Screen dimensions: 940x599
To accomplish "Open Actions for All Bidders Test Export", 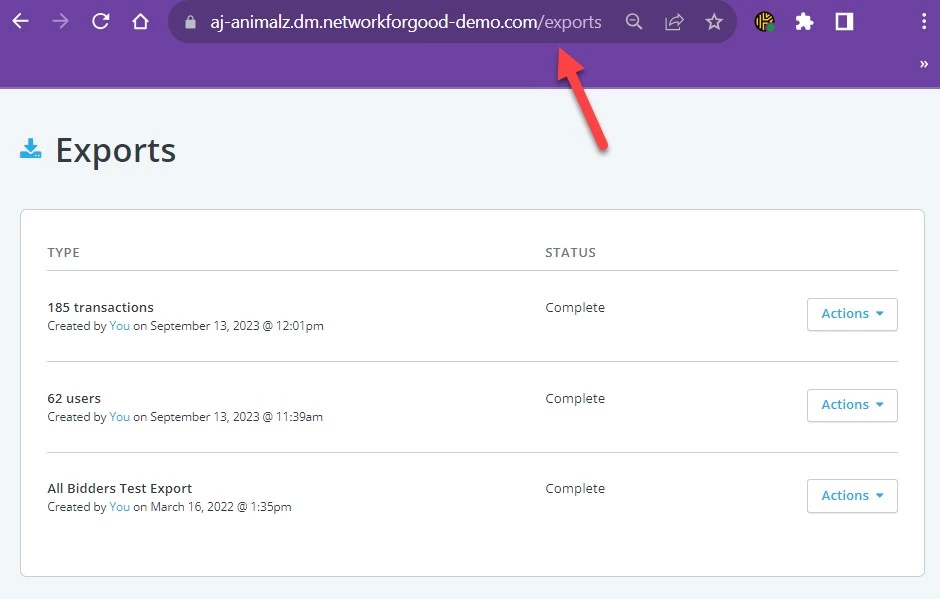I will pyautogui.click(x=852, y=495).
